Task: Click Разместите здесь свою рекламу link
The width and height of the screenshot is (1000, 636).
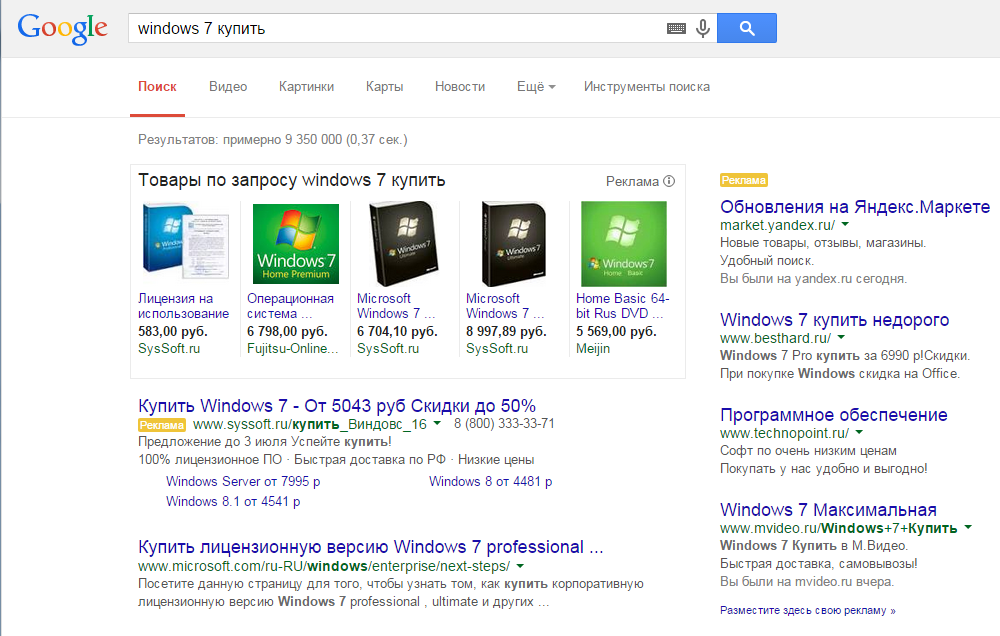Action: tap(807, 610)
